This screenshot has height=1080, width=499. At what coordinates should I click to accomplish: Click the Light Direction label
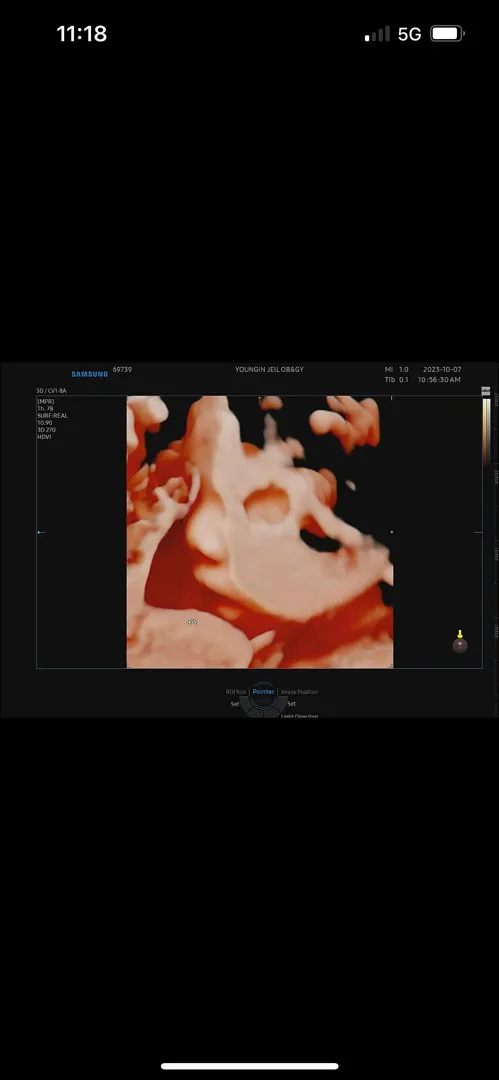click(299, 716)
